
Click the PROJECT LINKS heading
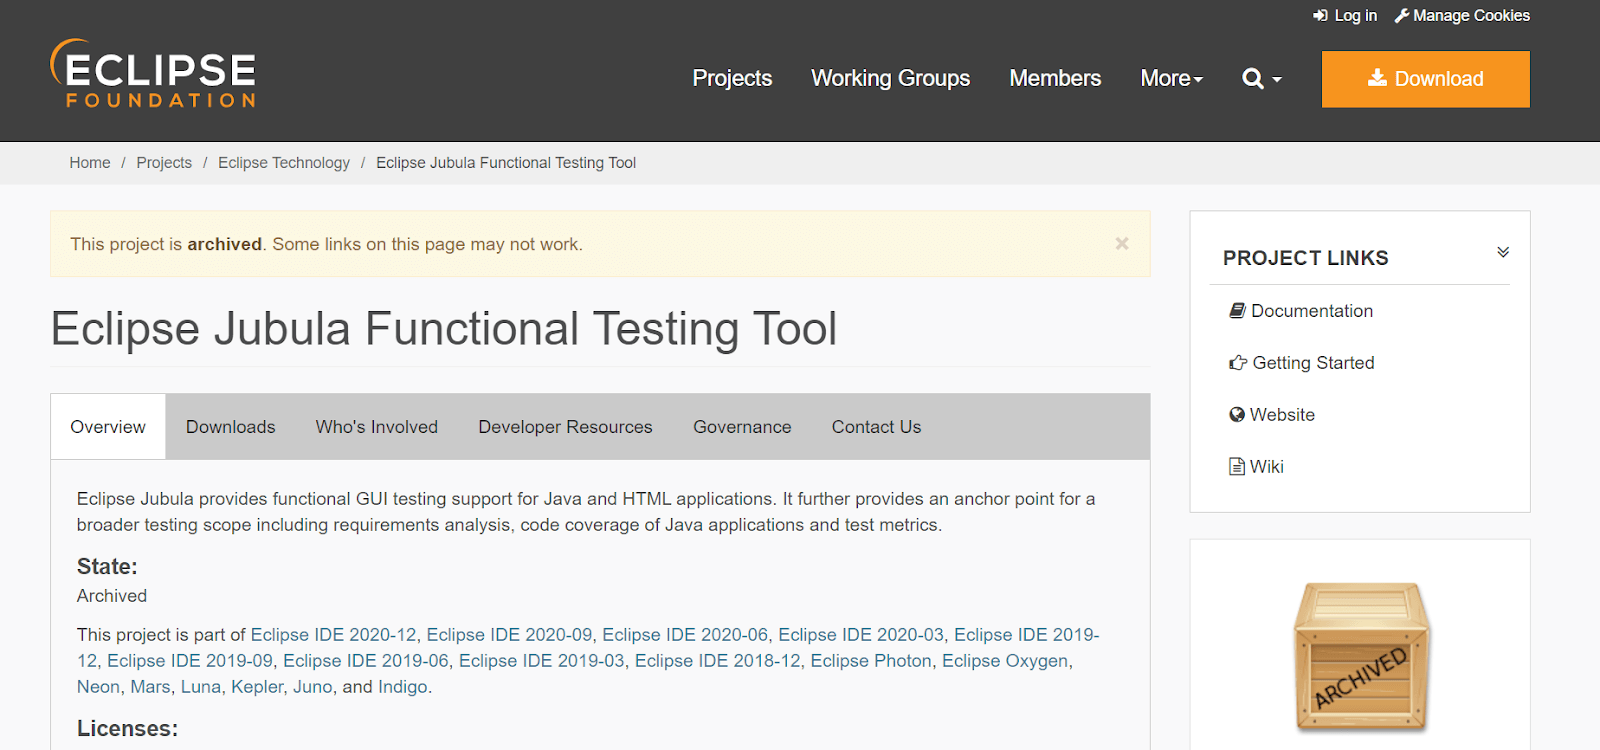tap(1305, 258)
